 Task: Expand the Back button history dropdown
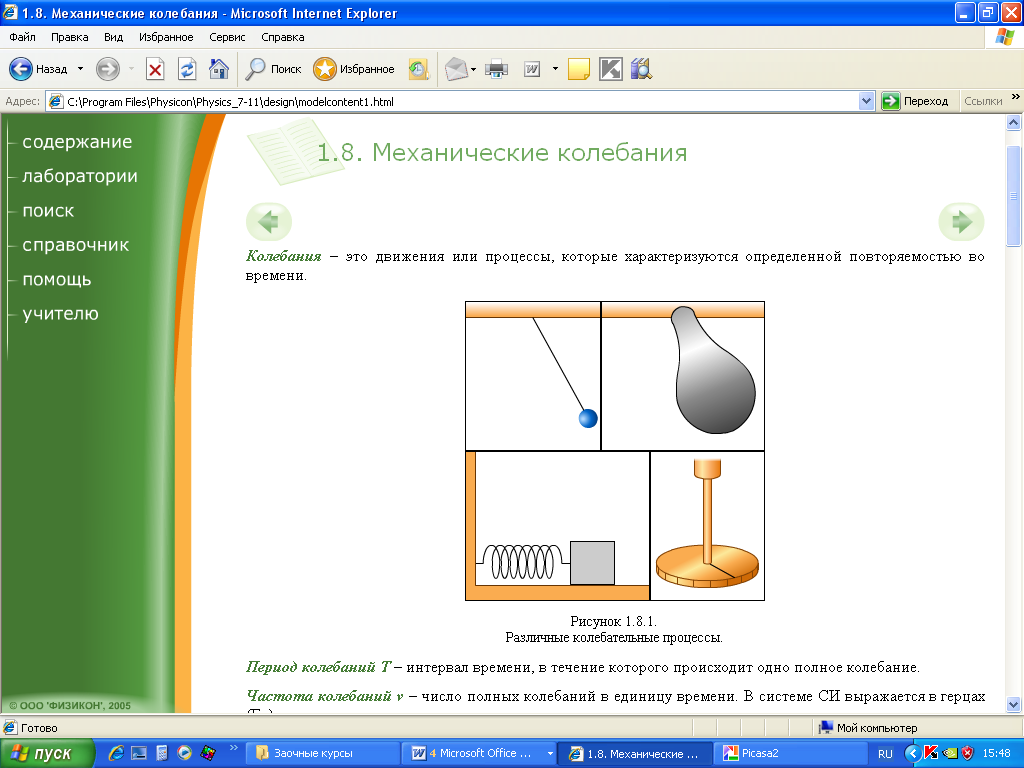[x=80, y=69]
